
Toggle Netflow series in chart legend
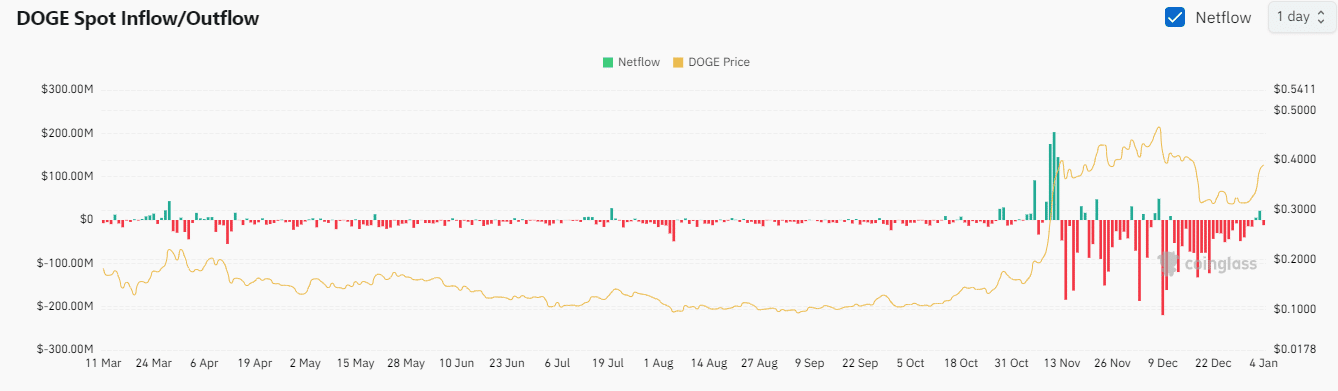[631, 62]
